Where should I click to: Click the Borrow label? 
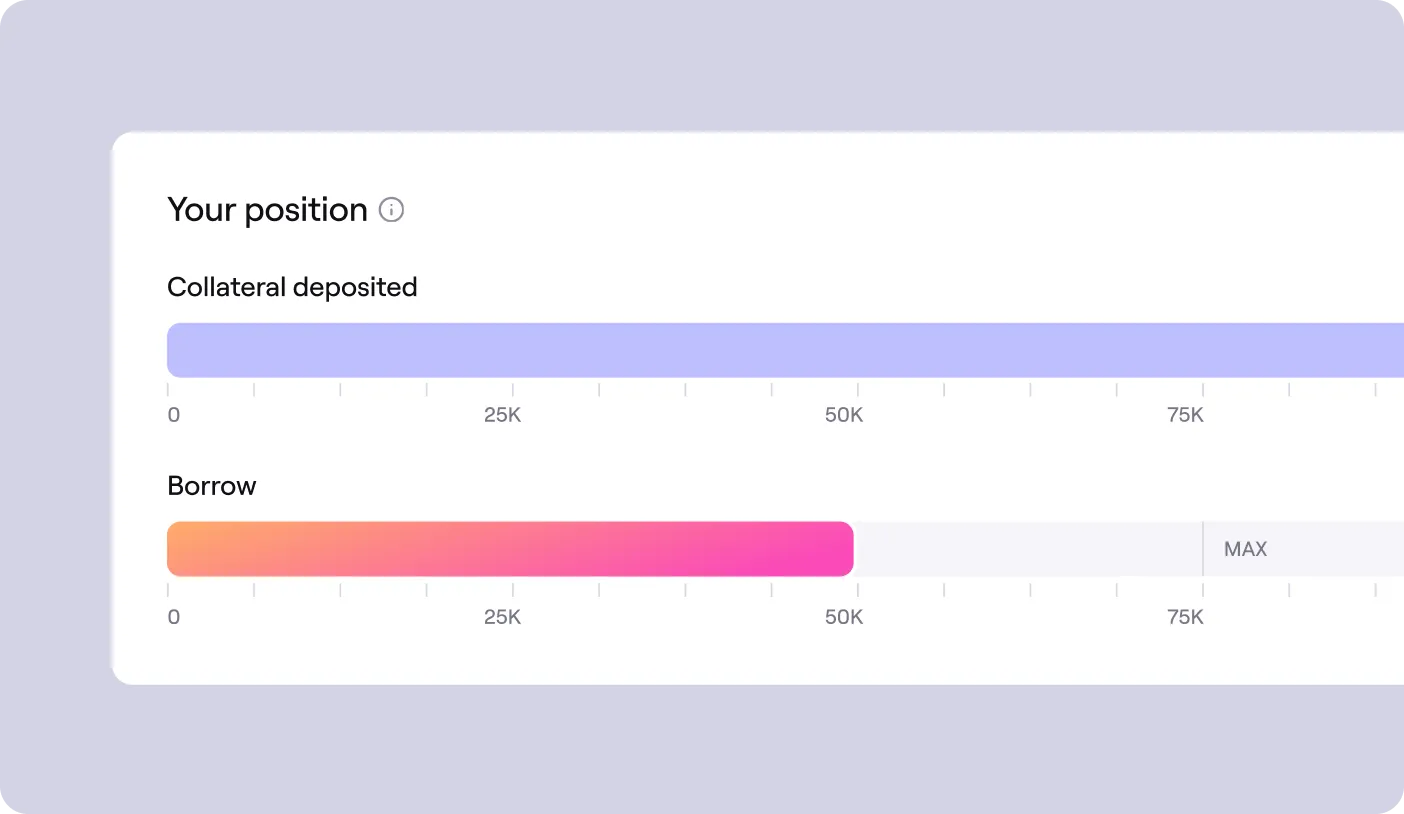[212, 486]
